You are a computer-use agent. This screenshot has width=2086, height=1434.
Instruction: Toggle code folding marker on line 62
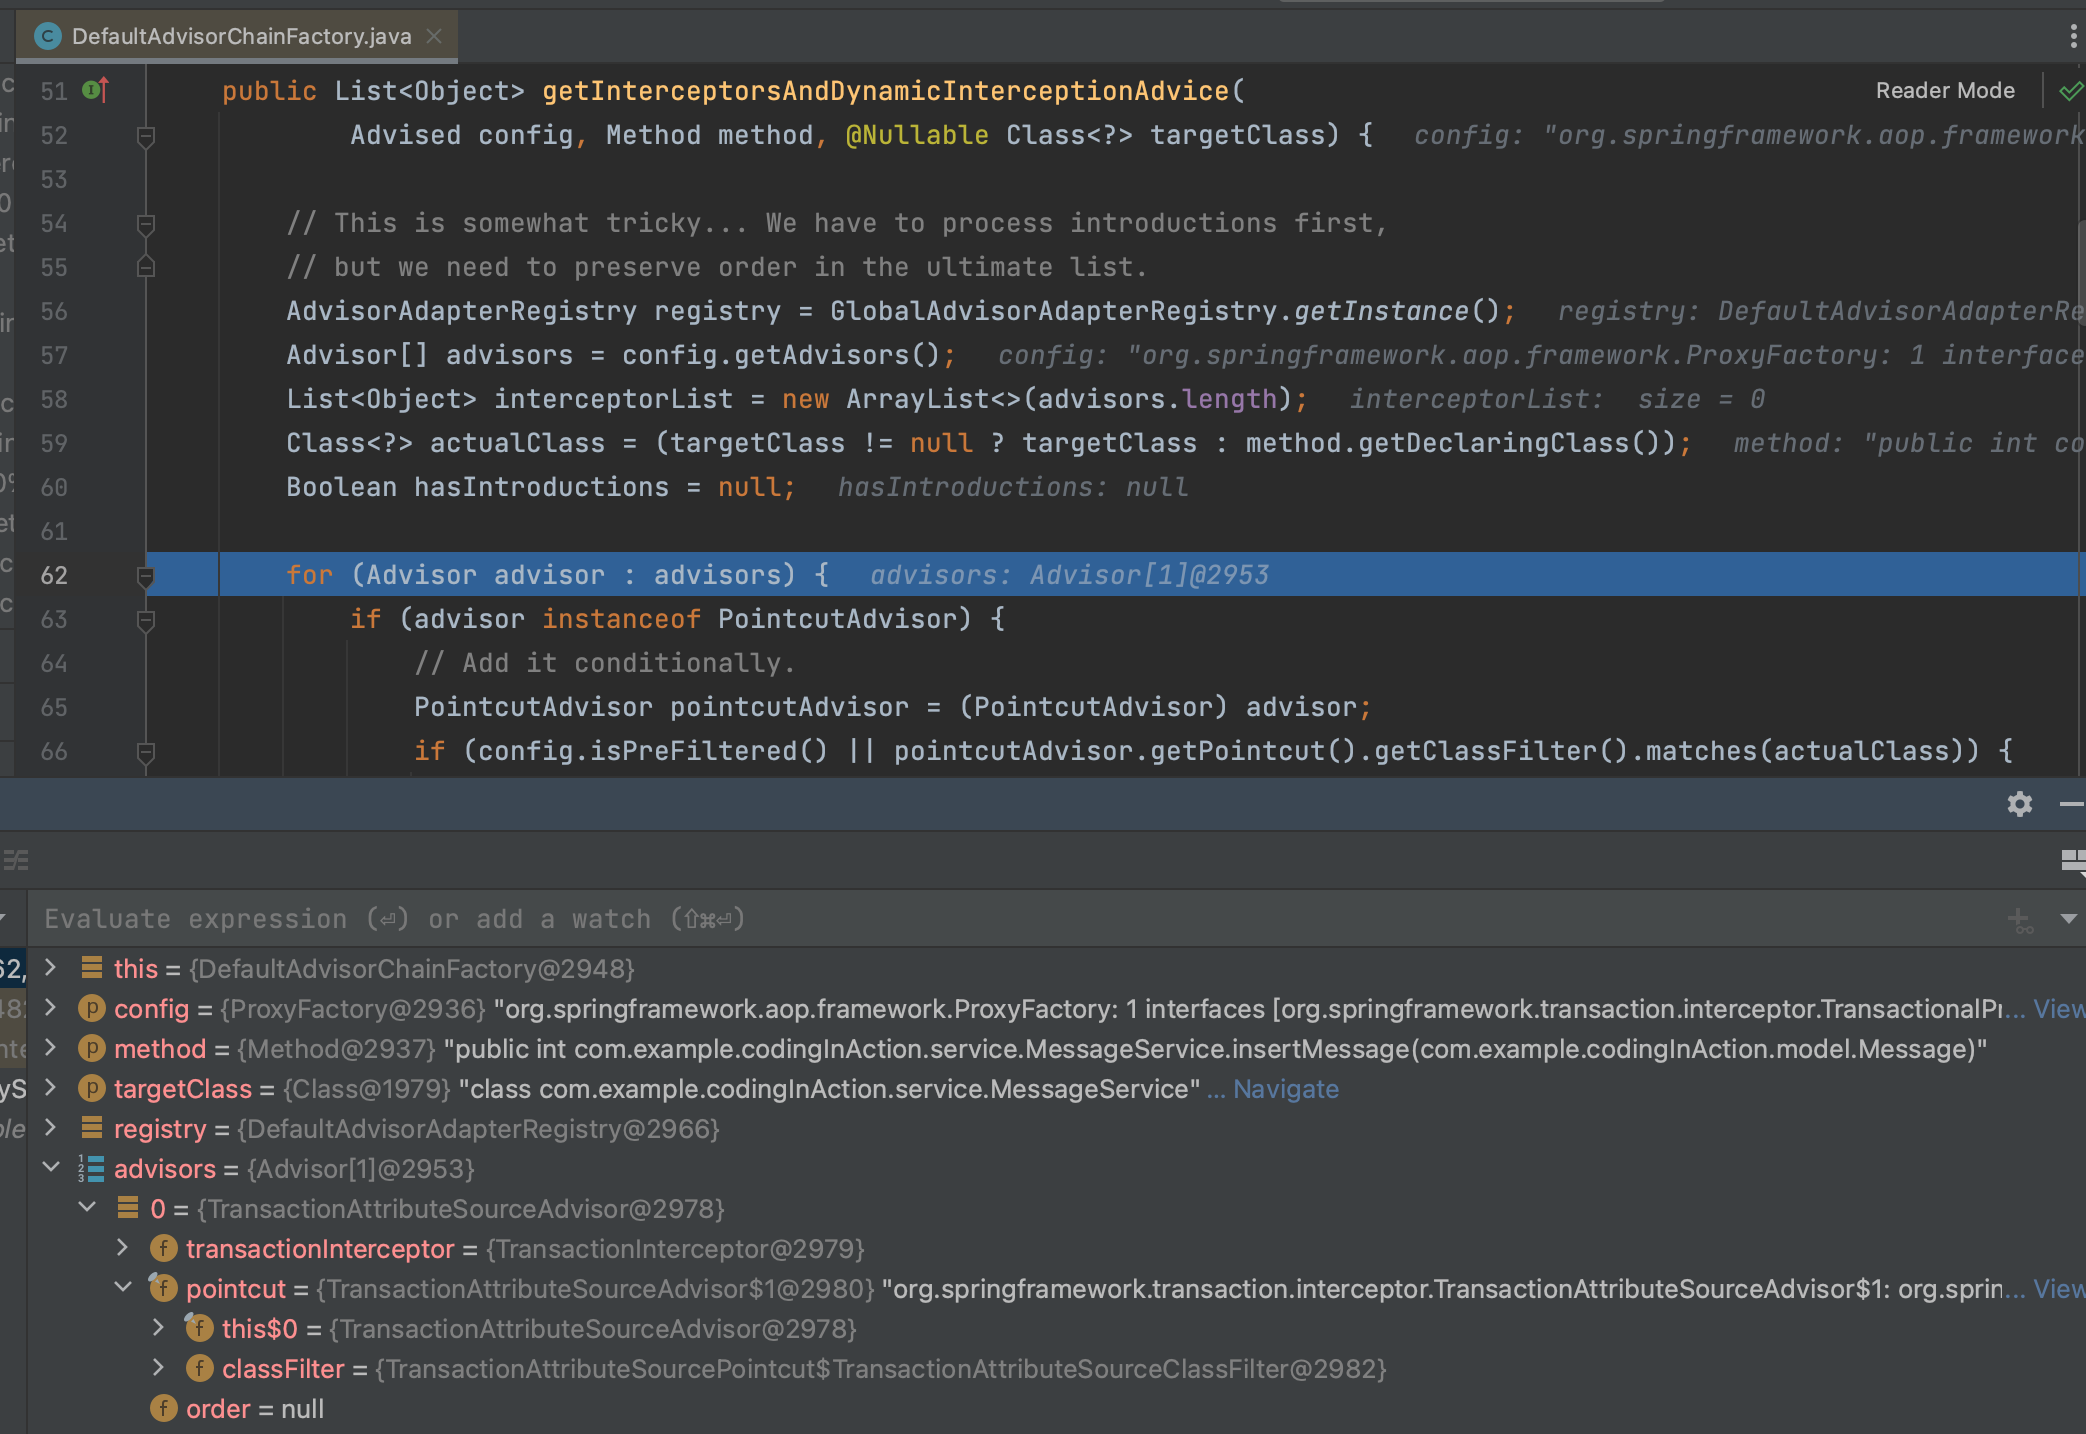coord(146,576)
